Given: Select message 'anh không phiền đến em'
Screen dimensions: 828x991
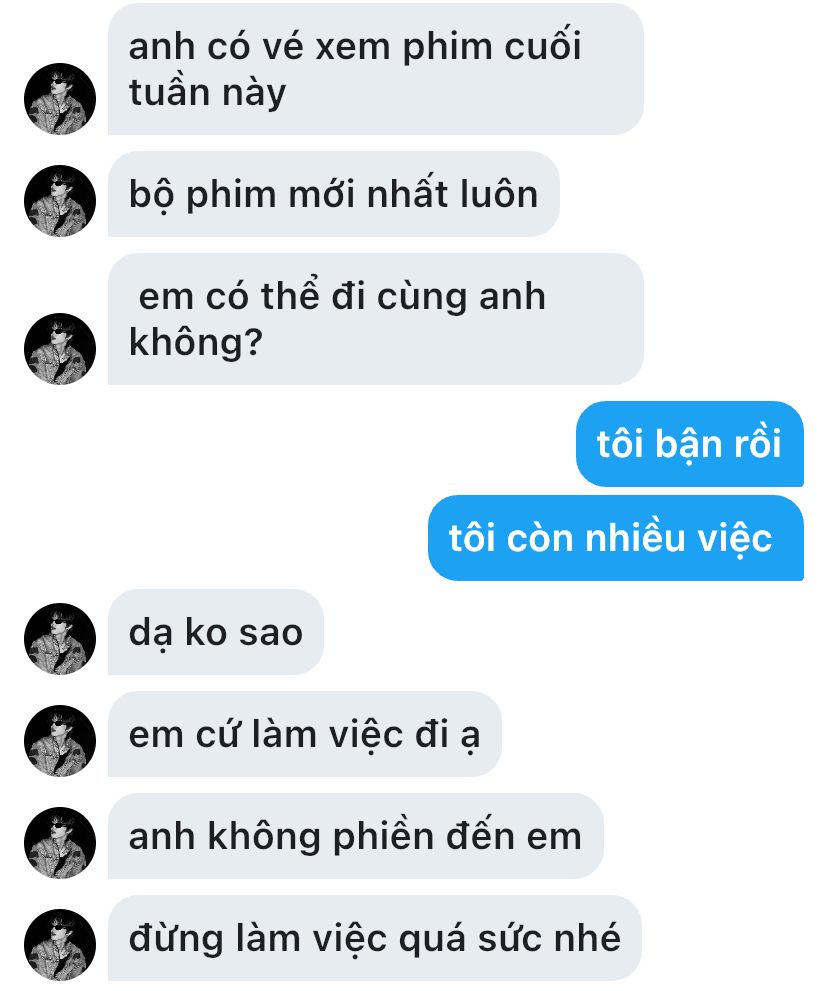Looking at the screenshot, I should (356, 836).
